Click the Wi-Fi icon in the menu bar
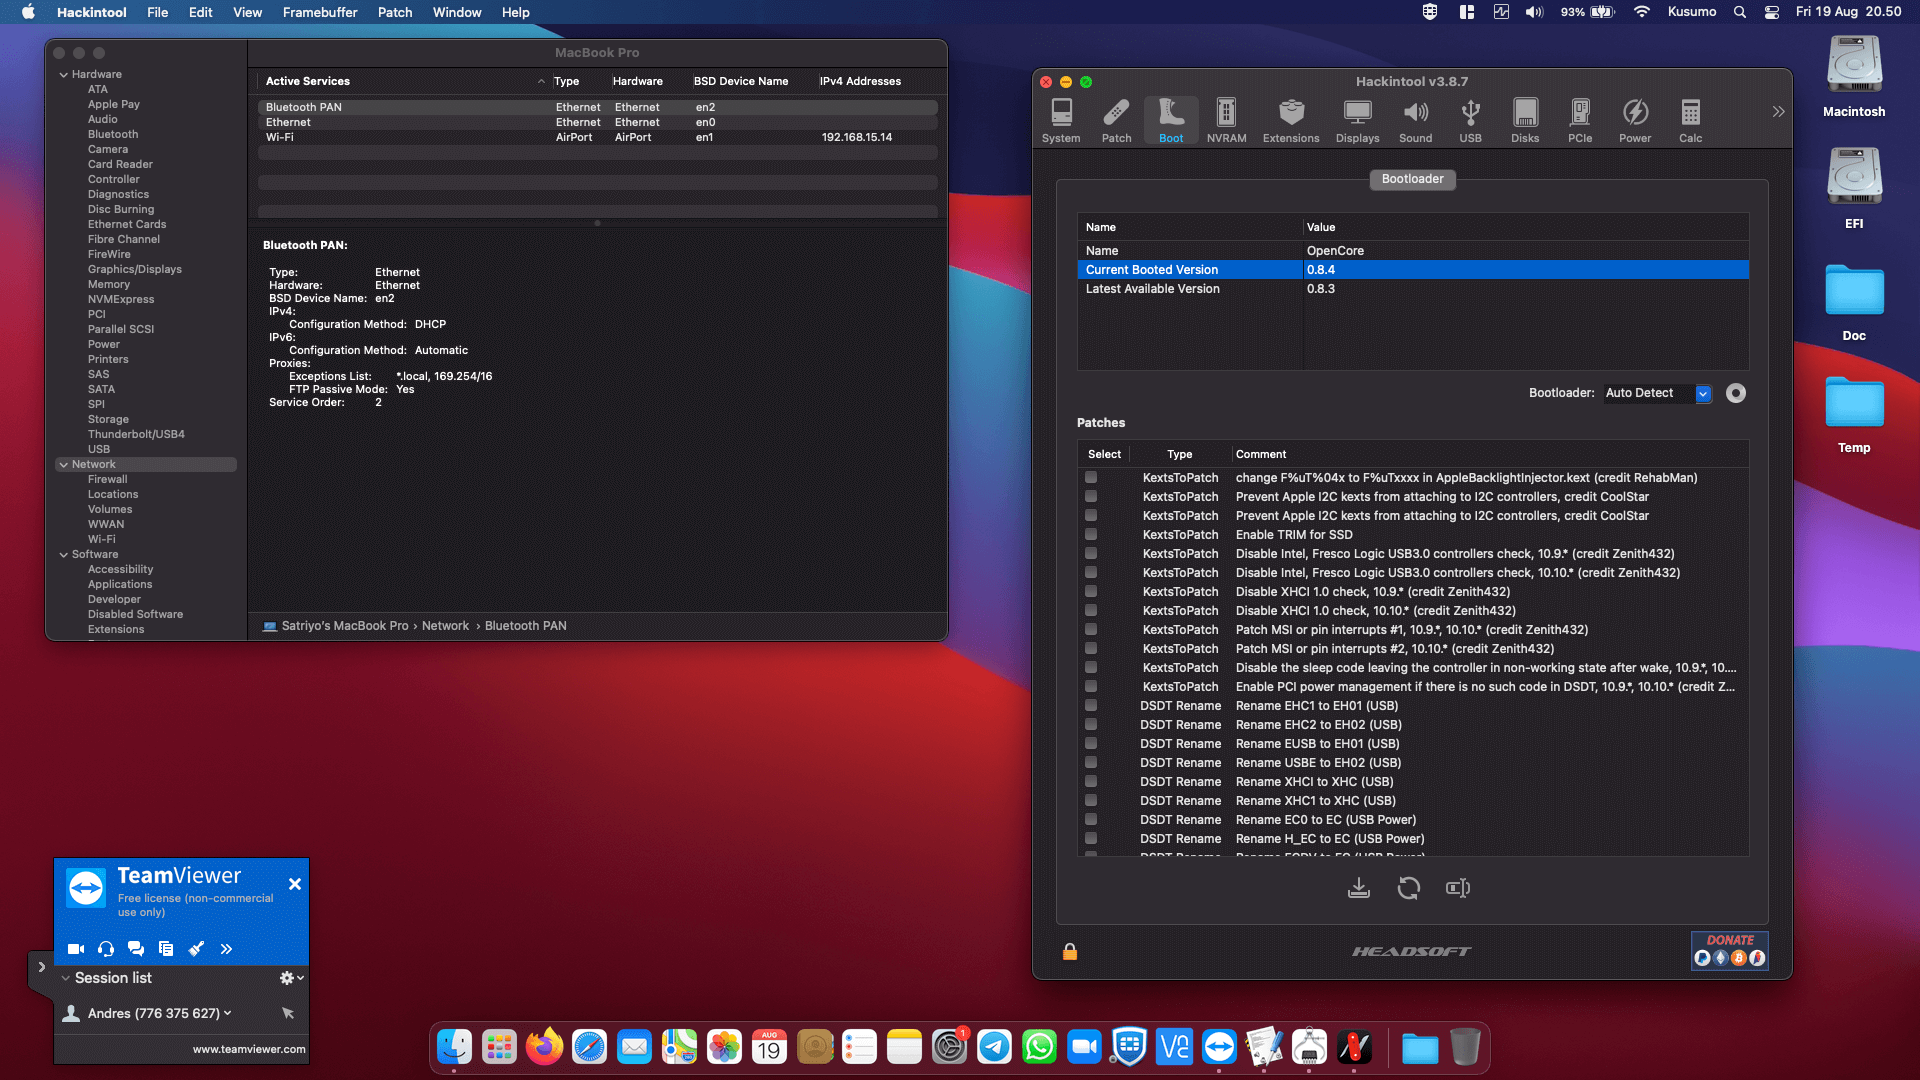The width and height of the screenshot is (1920, 1080). (1641, 12)
